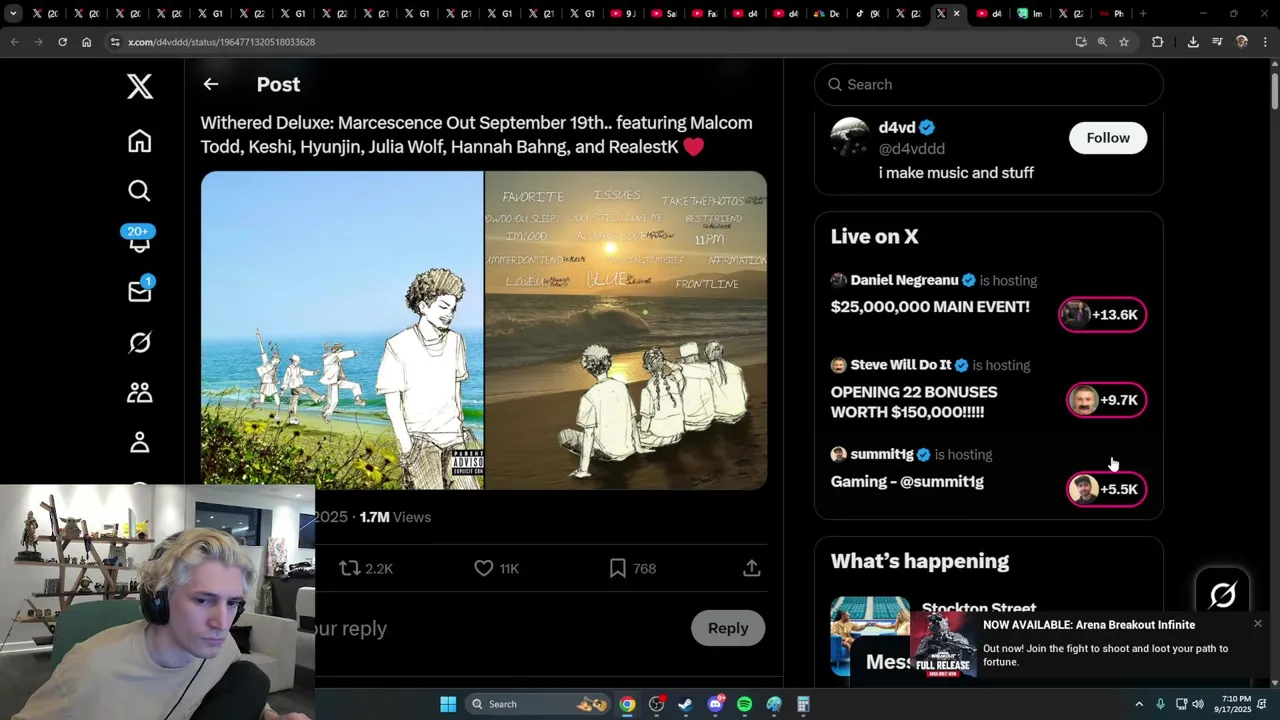Image resolution: width=1280 pixels, height=720 pixels.
Task: Click +13.6K listeners badge
Action: point(1103,315)
